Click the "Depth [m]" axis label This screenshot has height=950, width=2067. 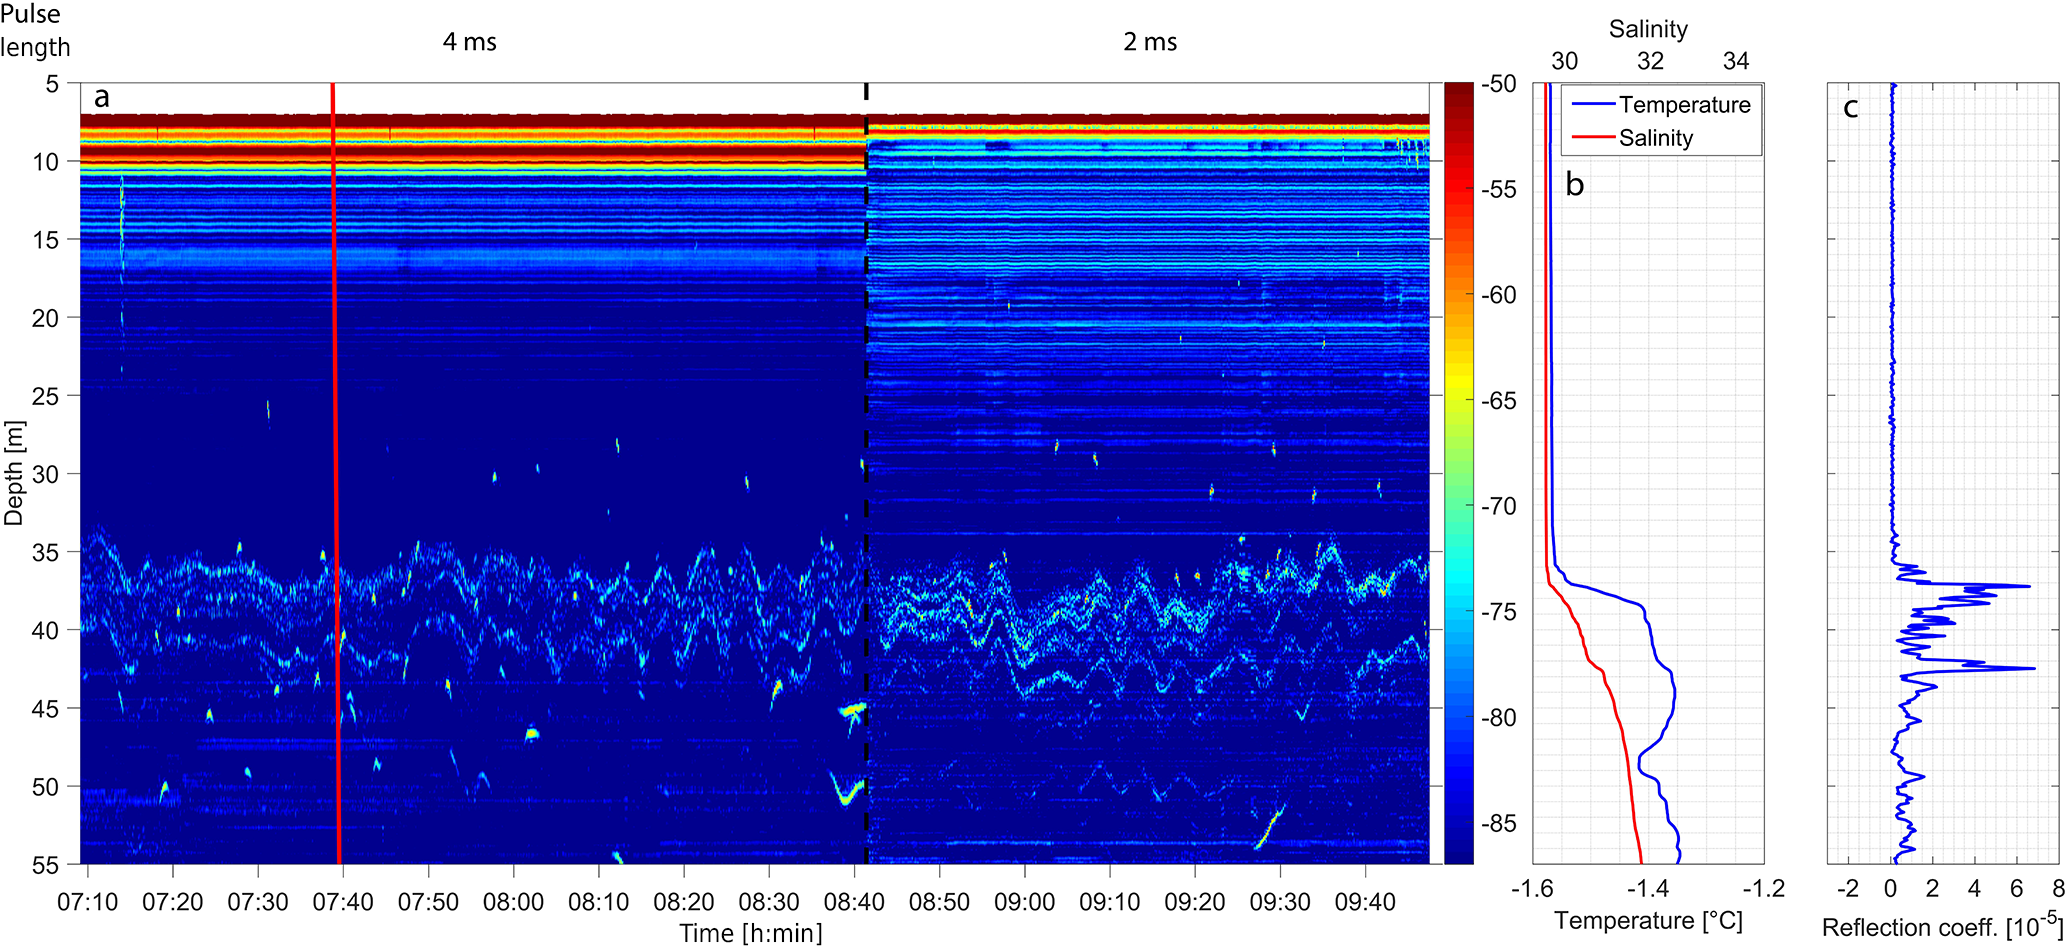(x=14, y=473)
